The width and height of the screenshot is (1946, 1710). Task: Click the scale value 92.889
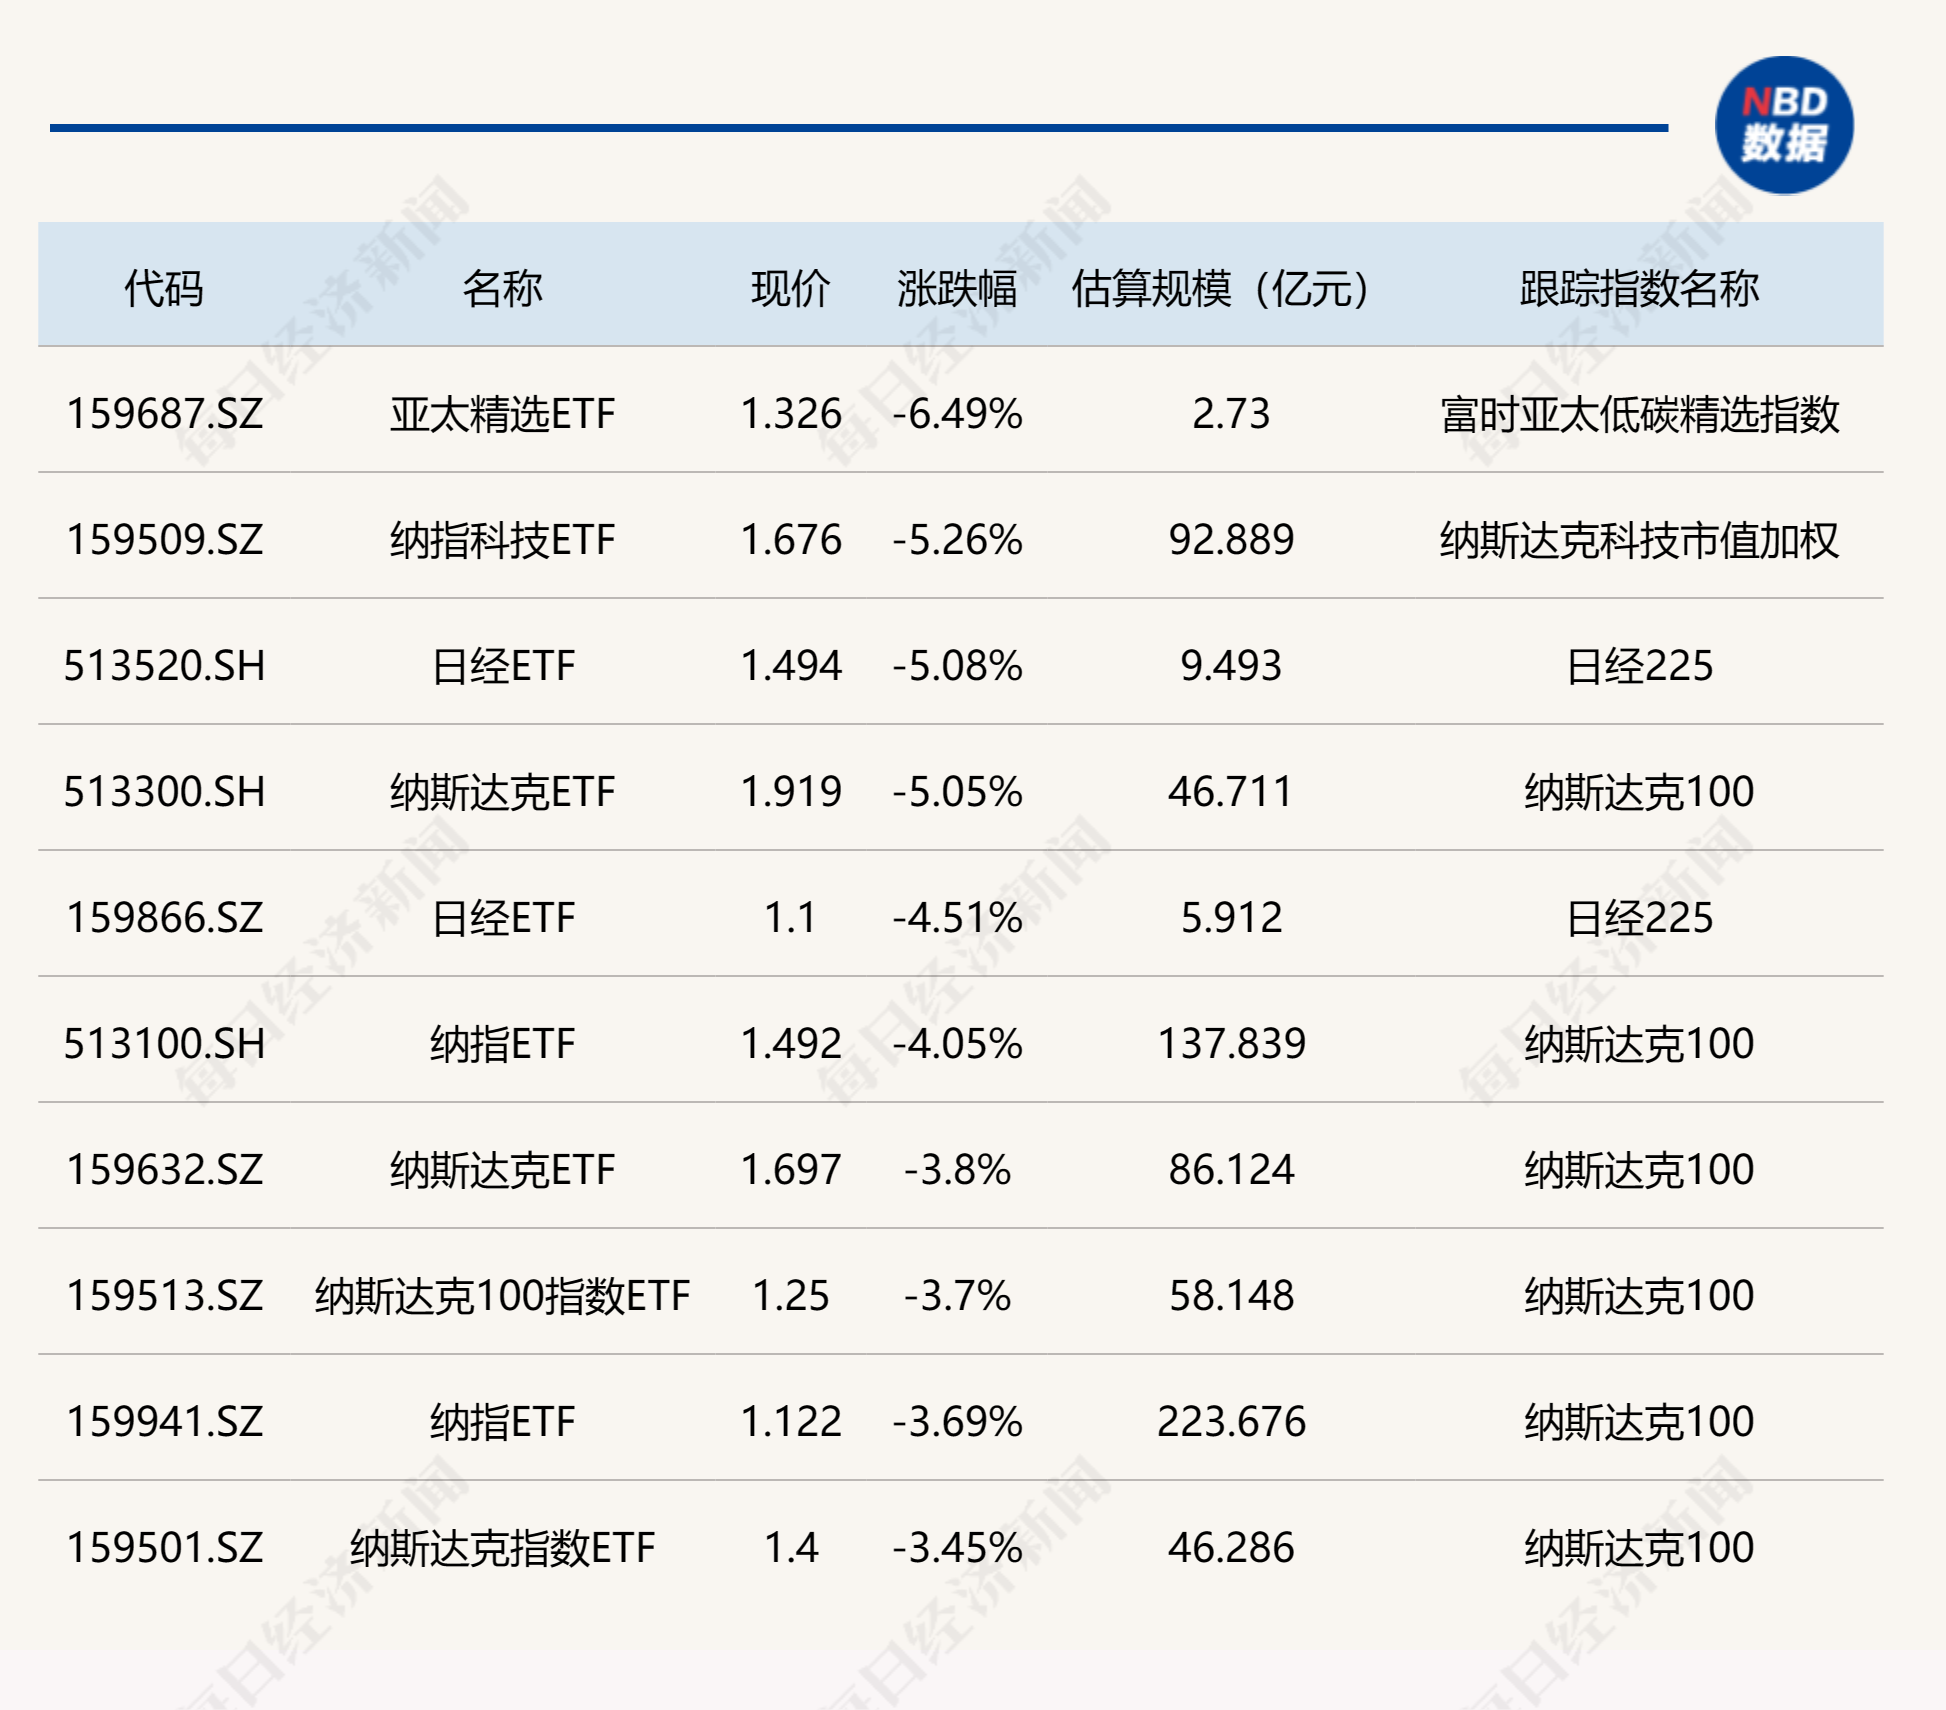point(1231,540)
